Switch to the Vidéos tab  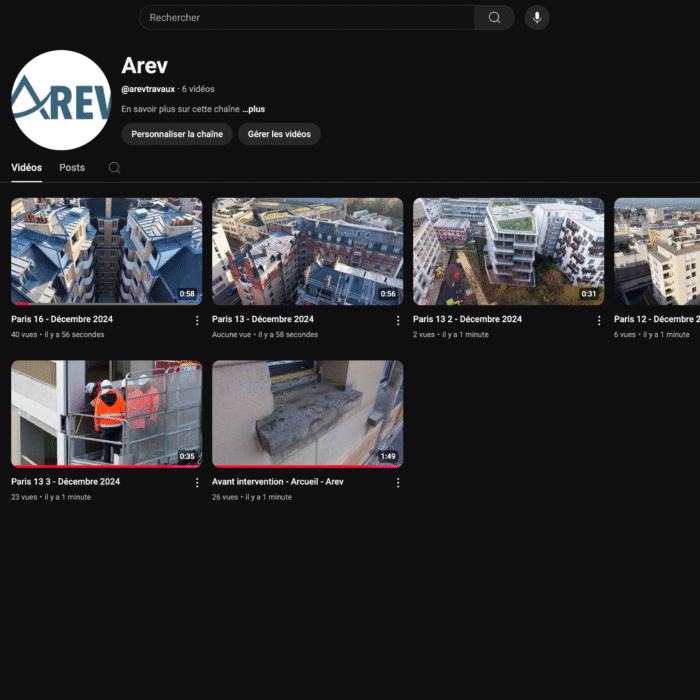pyautogui.click(x=27, y=168)
